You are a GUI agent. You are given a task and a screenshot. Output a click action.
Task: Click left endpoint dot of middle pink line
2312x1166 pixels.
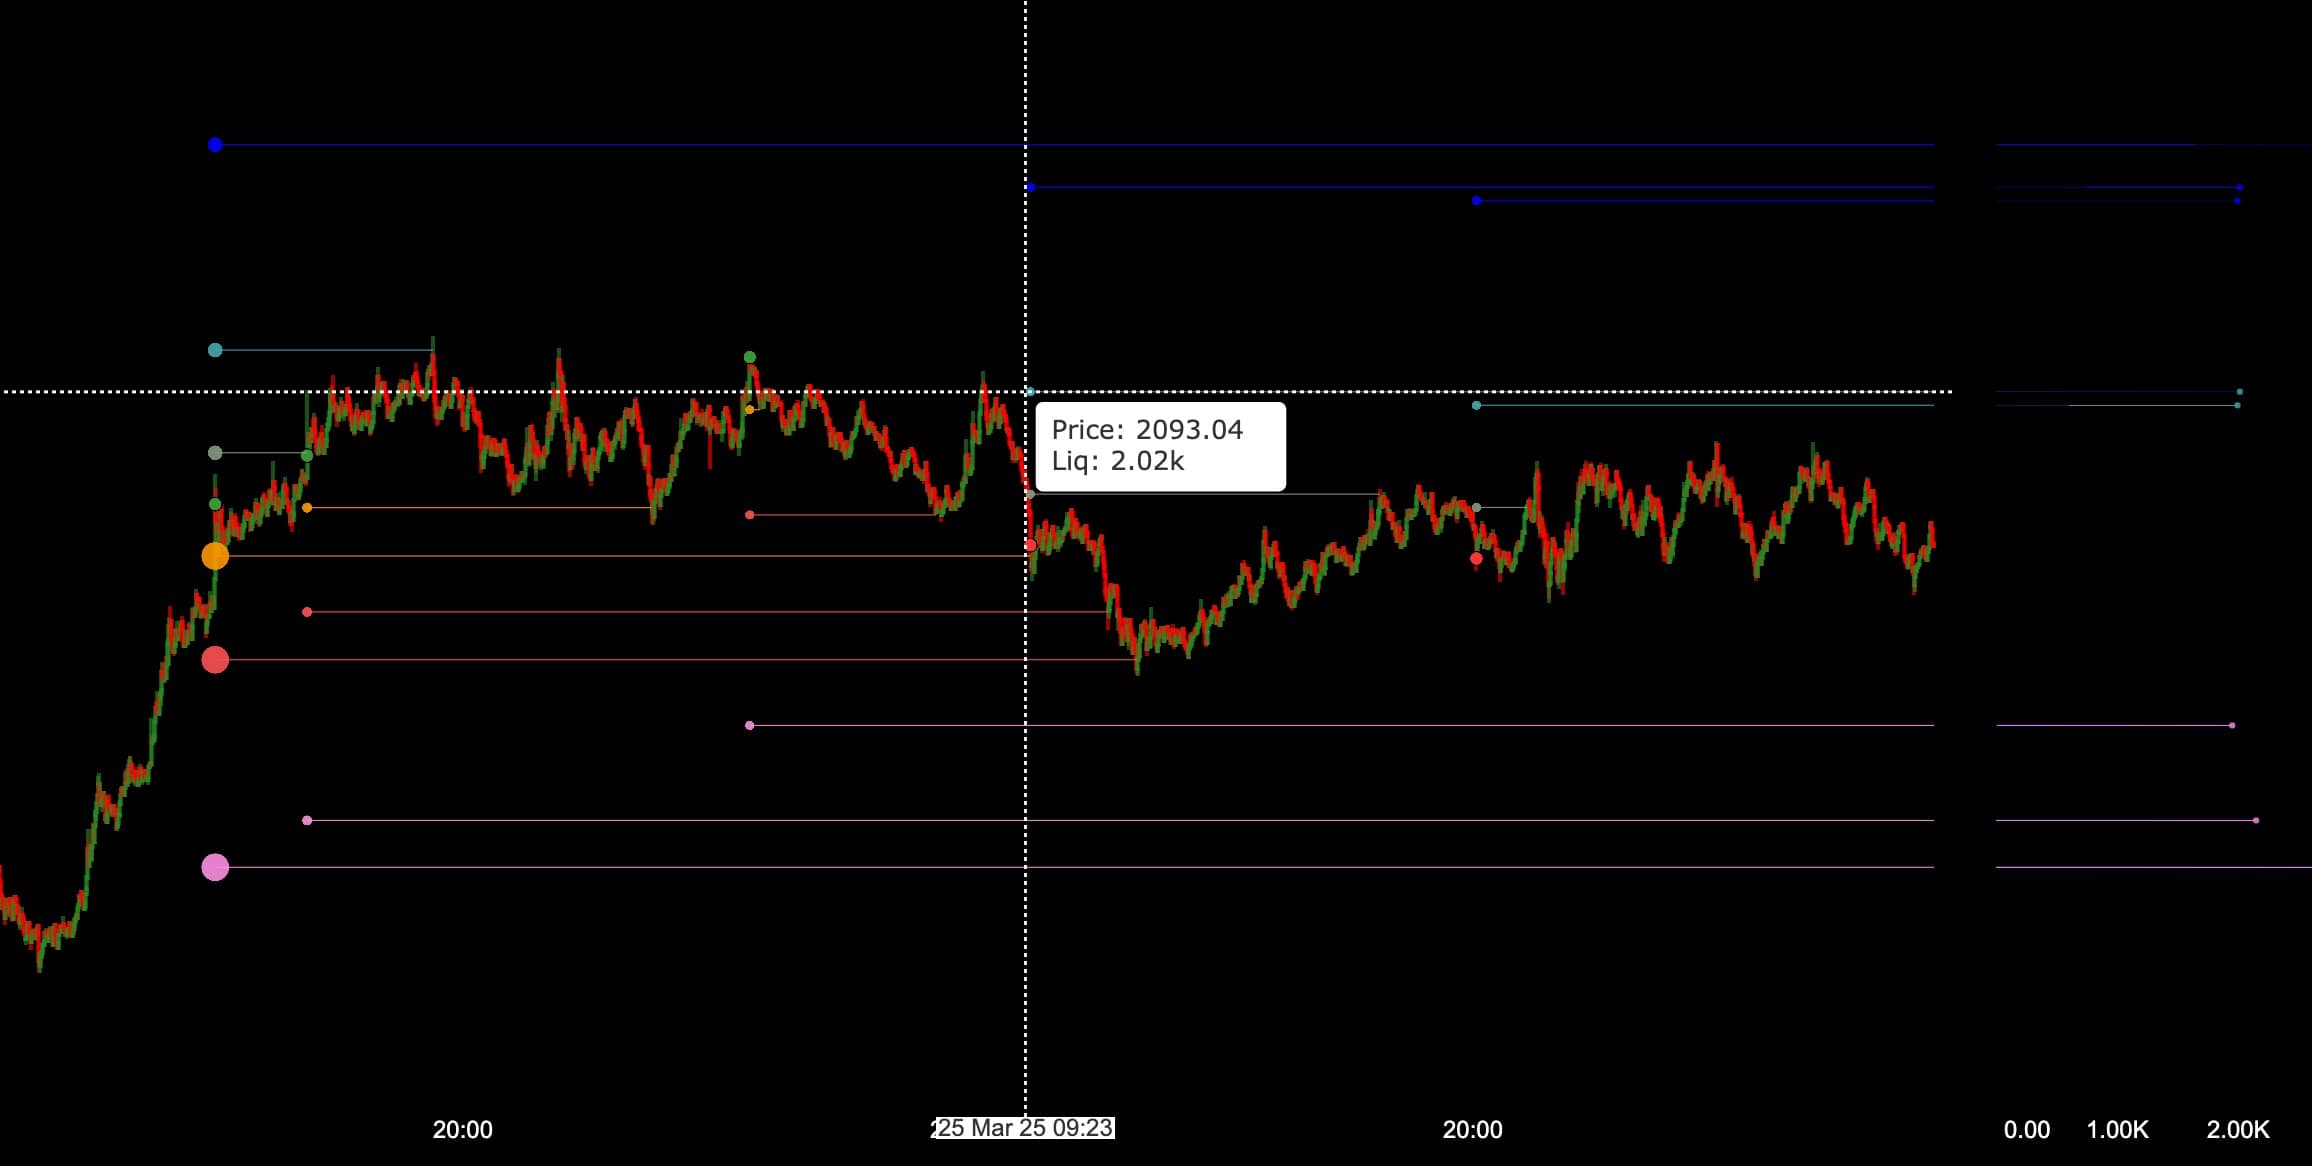pos(307,820)
